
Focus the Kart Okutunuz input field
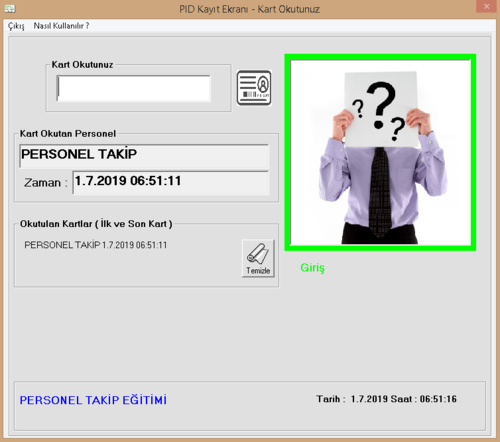[133, 88]
